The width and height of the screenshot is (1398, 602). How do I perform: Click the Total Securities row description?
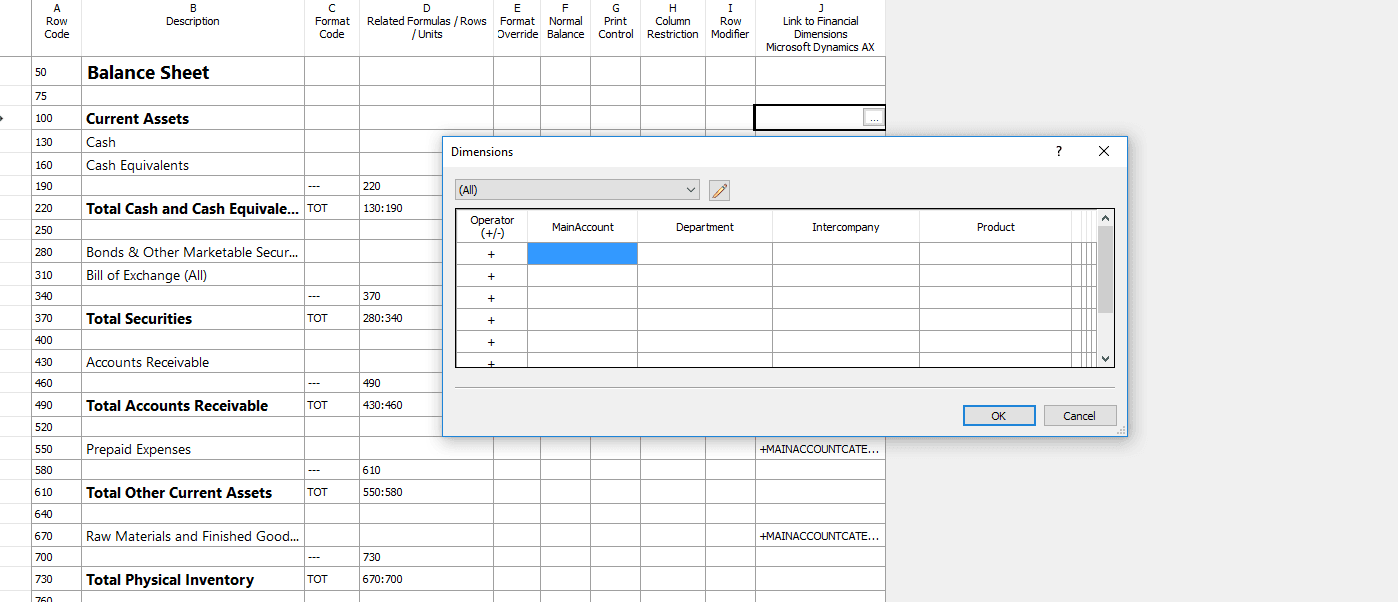(x=192, y=319)
